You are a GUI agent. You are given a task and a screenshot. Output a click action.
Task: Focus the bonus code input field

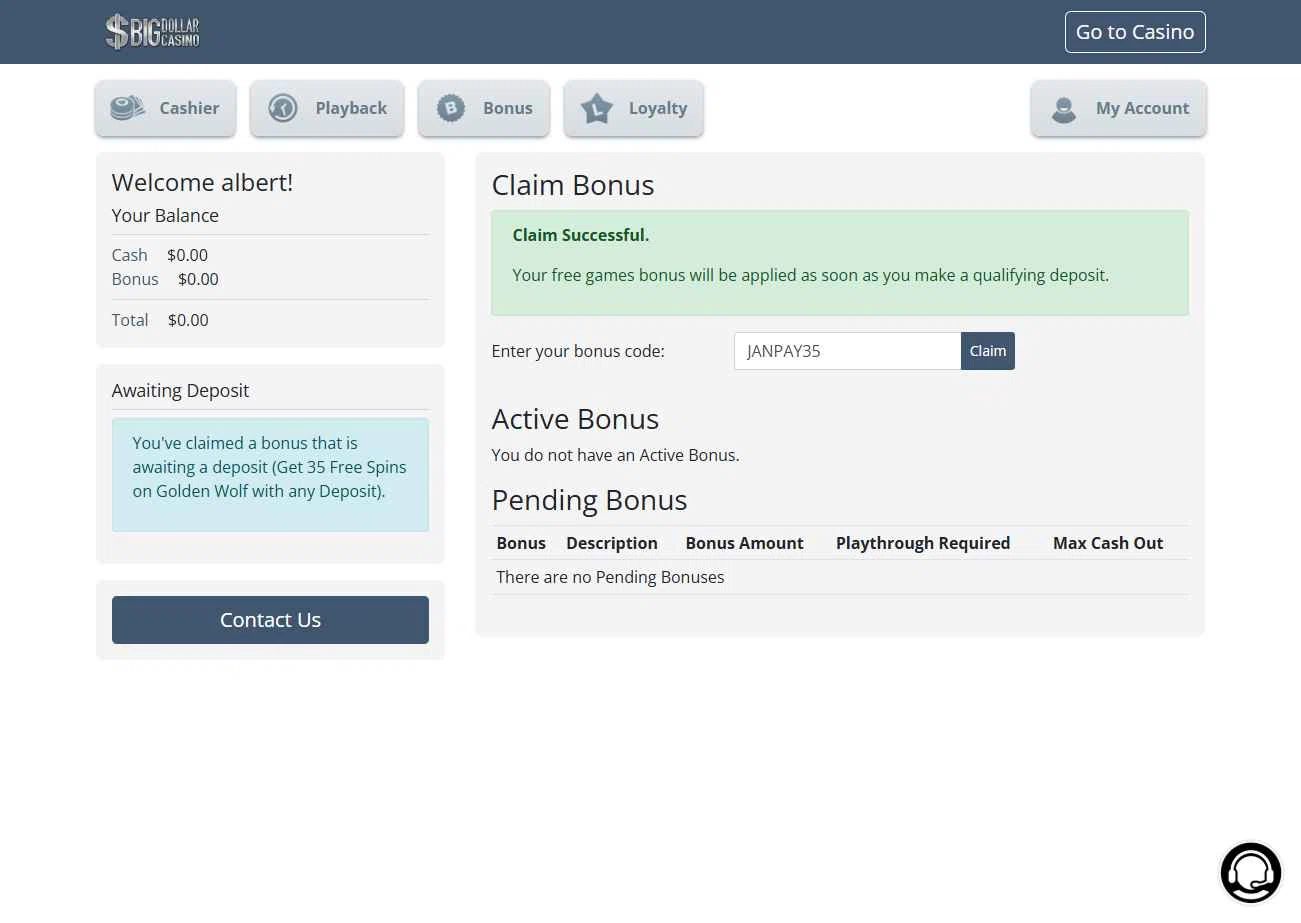click(847, 351)
